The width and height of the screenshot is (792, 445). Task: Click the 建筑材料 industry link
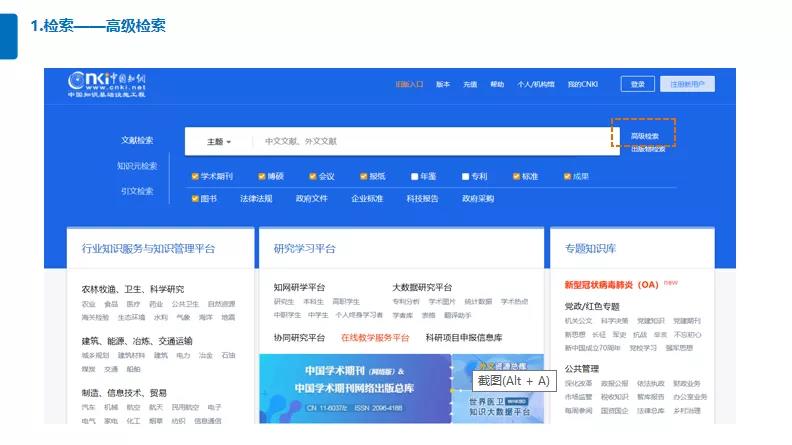click(x=131, y=356)
